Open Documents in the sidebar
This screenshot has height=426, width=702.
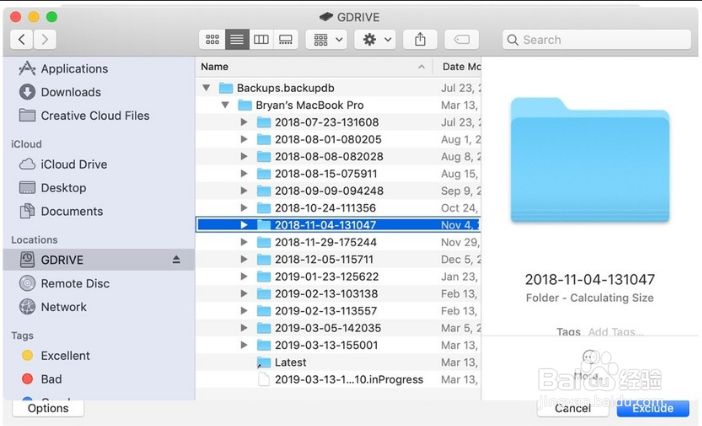[x=61, y=211]
